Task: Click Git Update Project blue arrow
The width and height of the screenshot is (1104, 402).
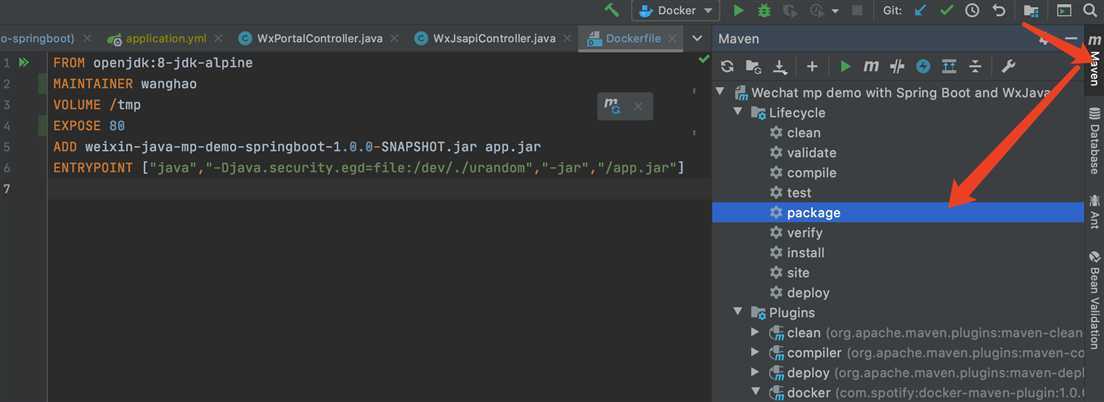Action: tap(920, 11)
